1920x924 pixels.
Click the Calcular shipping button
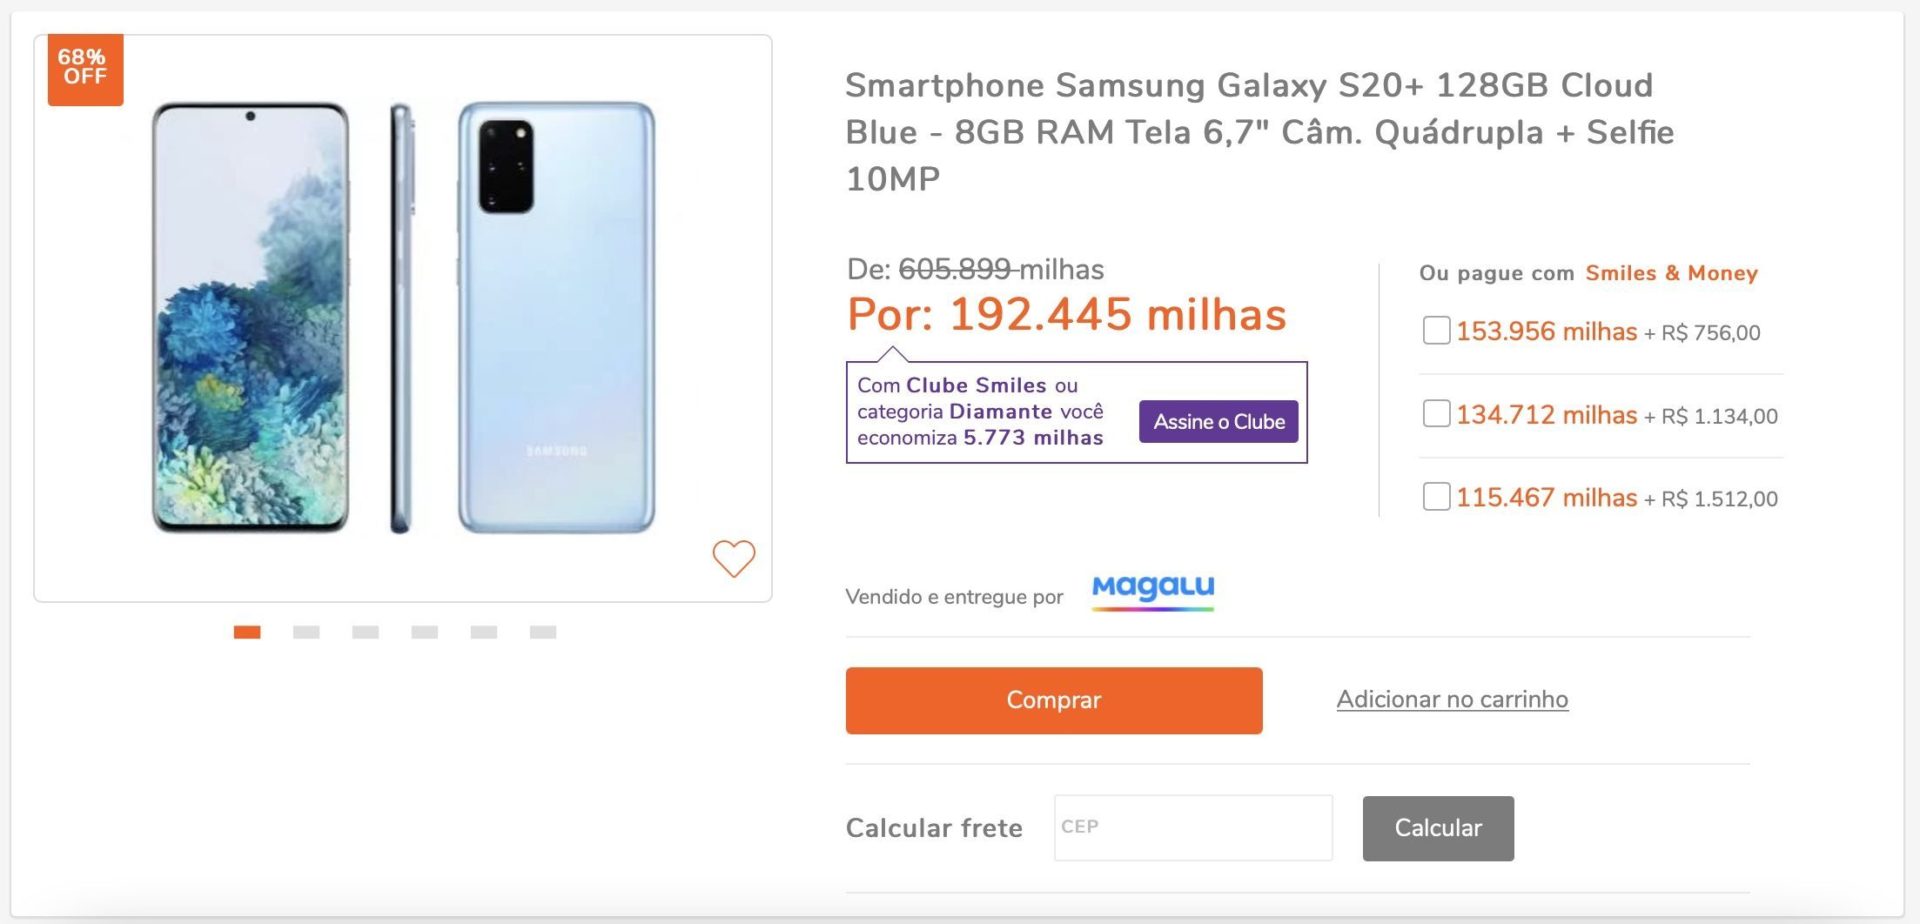pyautogui.click(x=1437, y=828)
